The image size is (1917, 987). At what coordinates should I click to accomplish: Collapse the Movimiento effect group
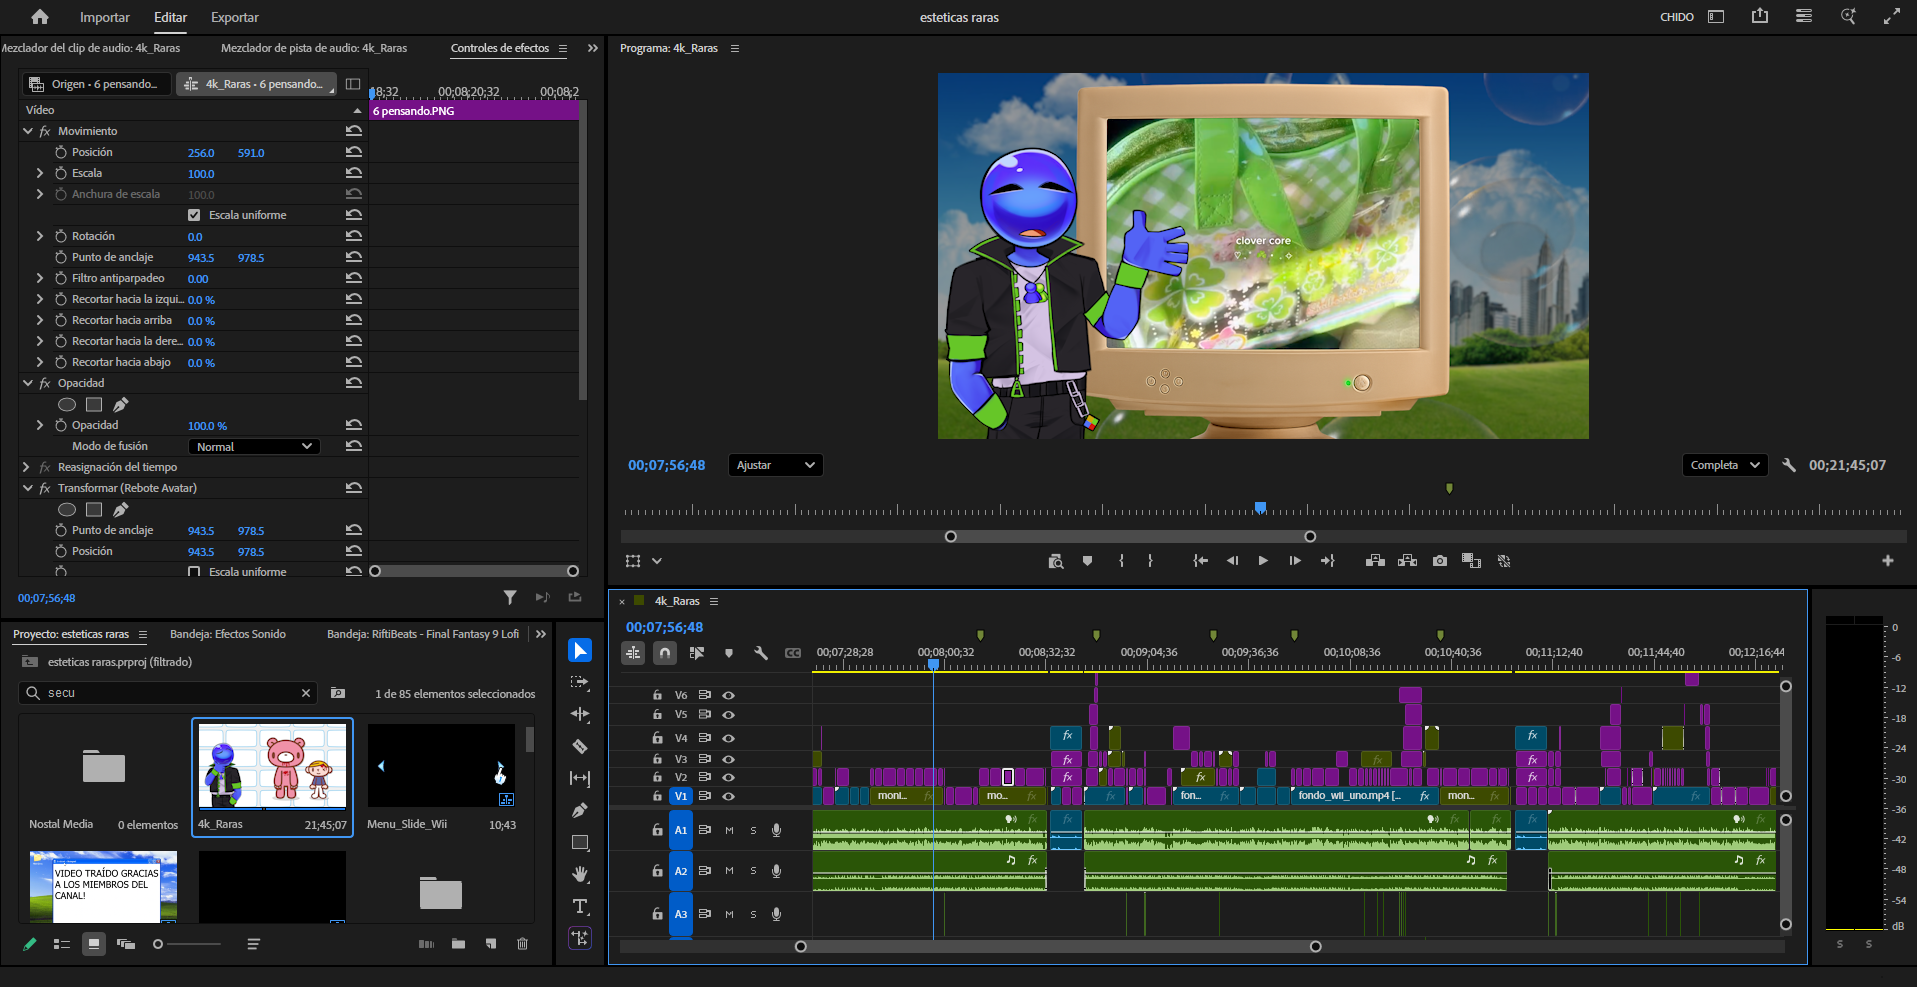pos(28,131)
